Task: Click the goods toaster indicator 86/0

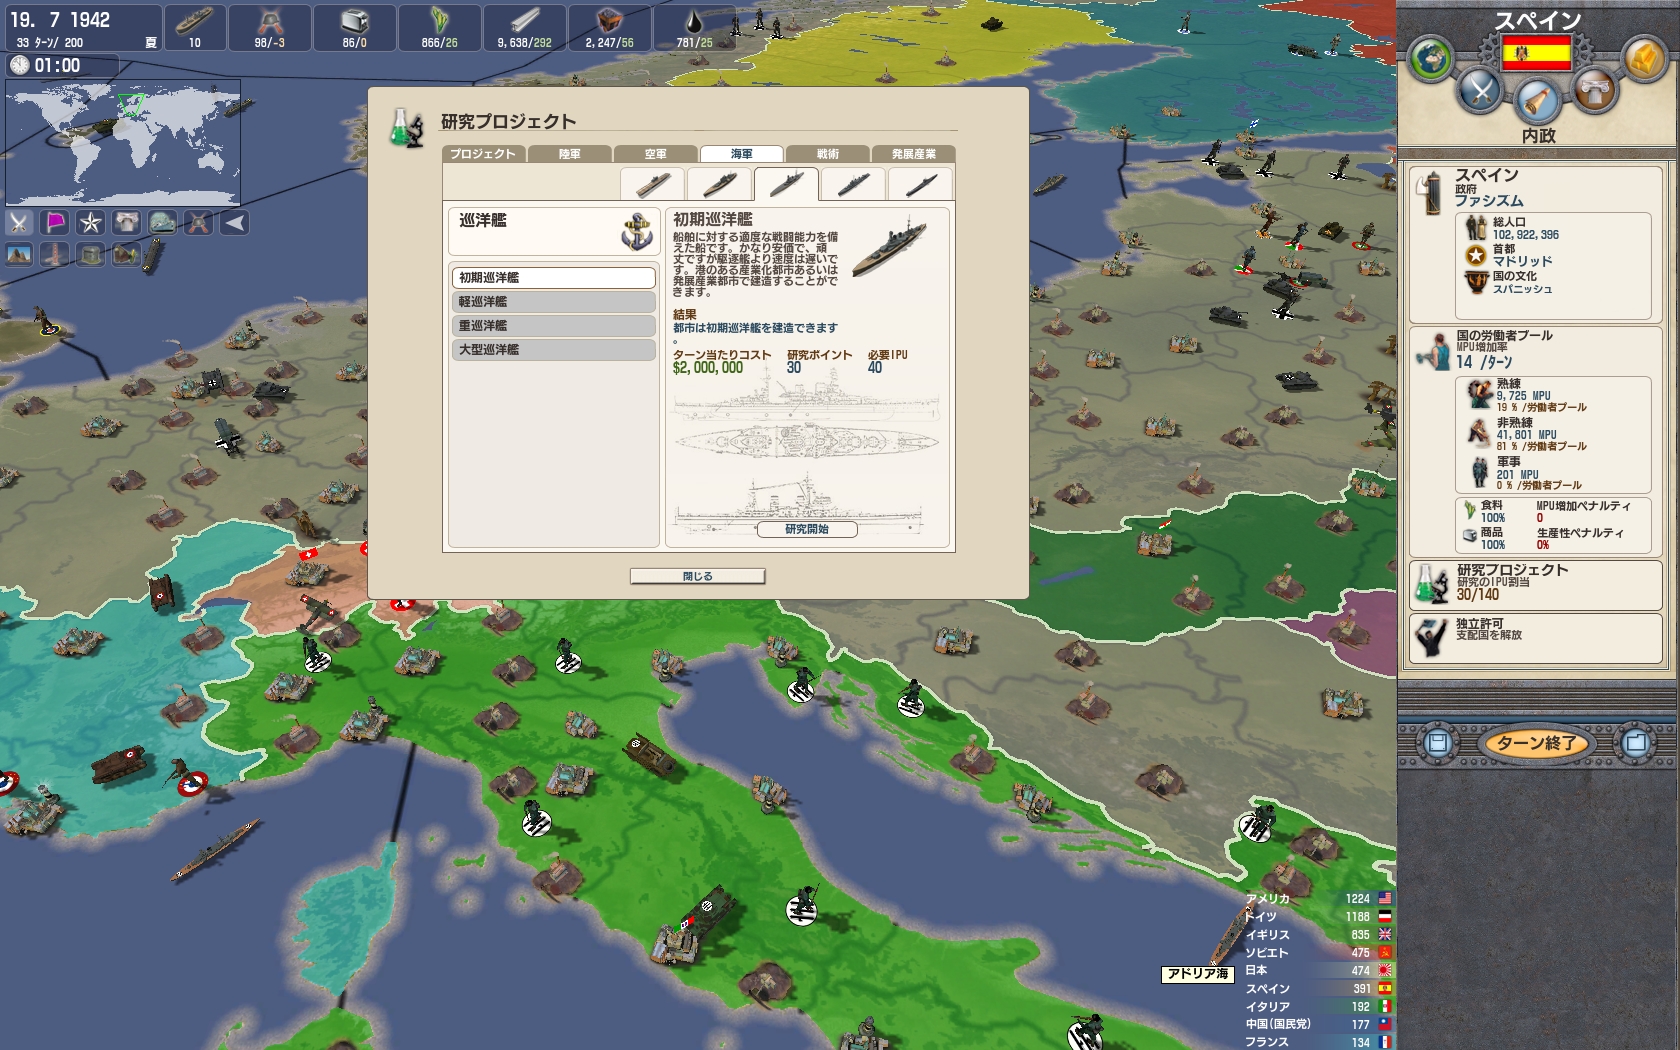Action: point(355,27)
